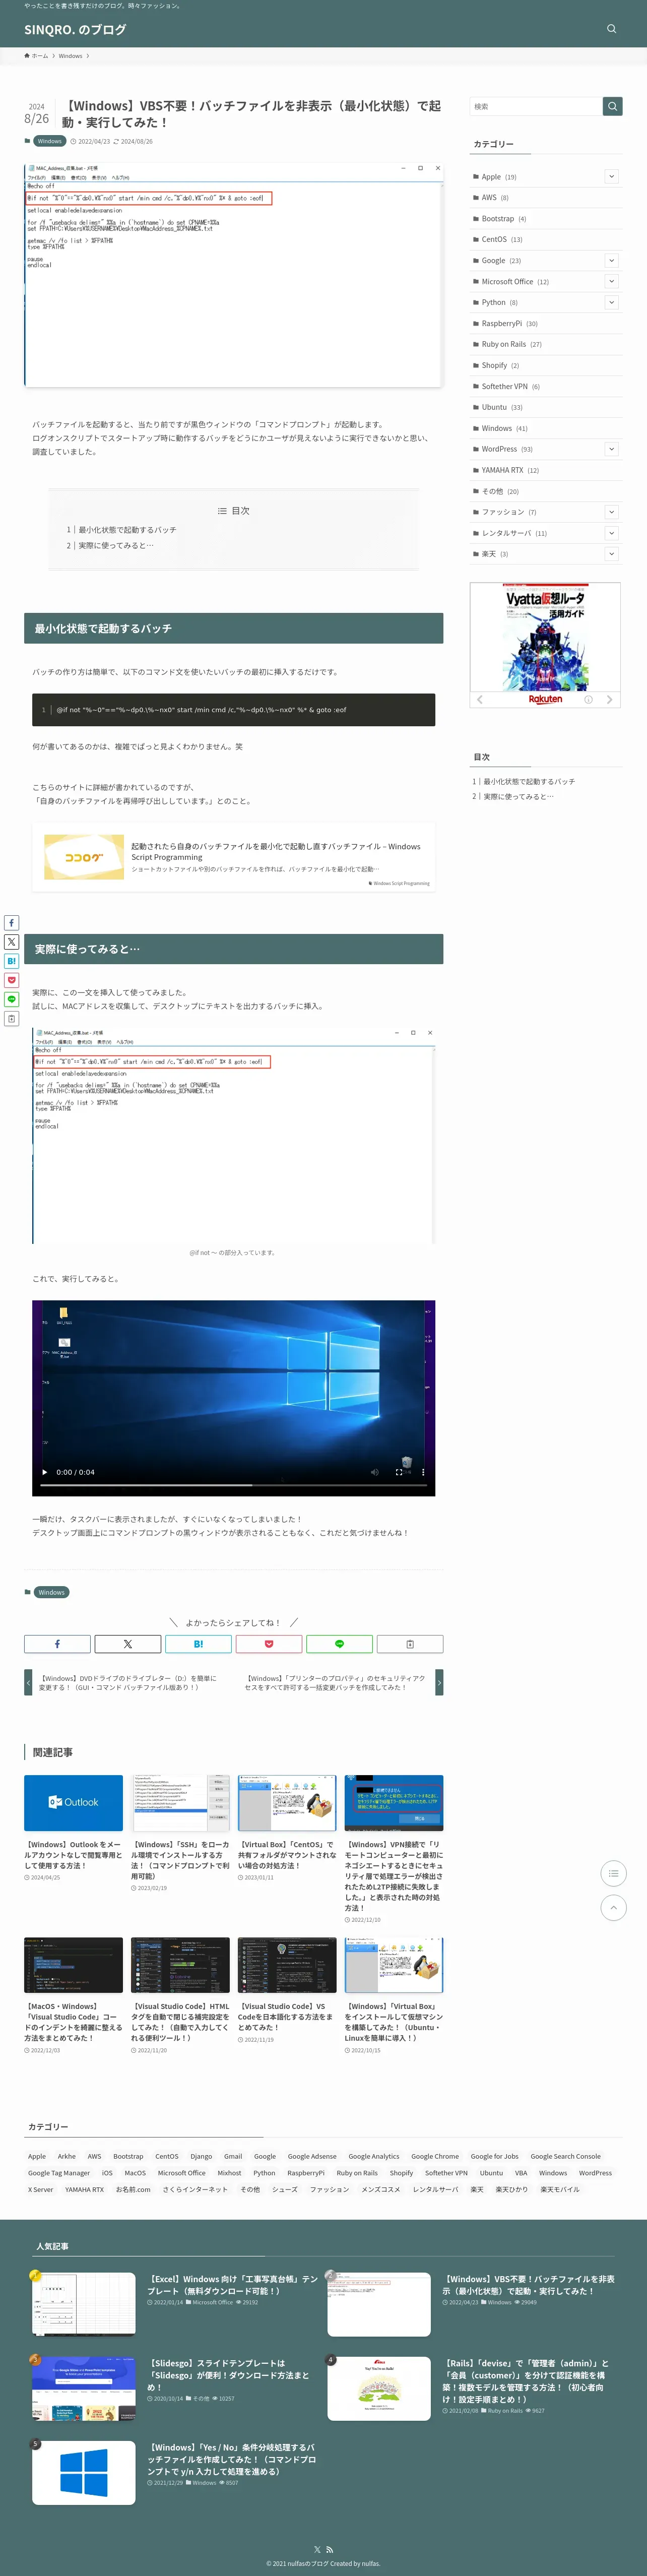Viewport: 647px width, 2576px height.
Task: Expand the Python category submenu
Action: (x=612, y=302)
